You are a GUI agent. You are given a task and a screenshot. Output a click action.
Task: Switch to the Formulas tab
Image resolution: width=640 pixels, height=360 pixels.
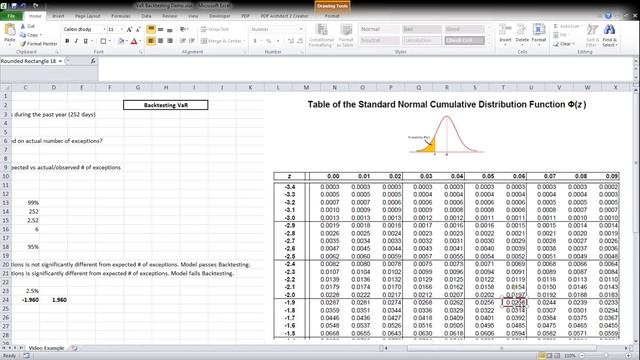121,16
